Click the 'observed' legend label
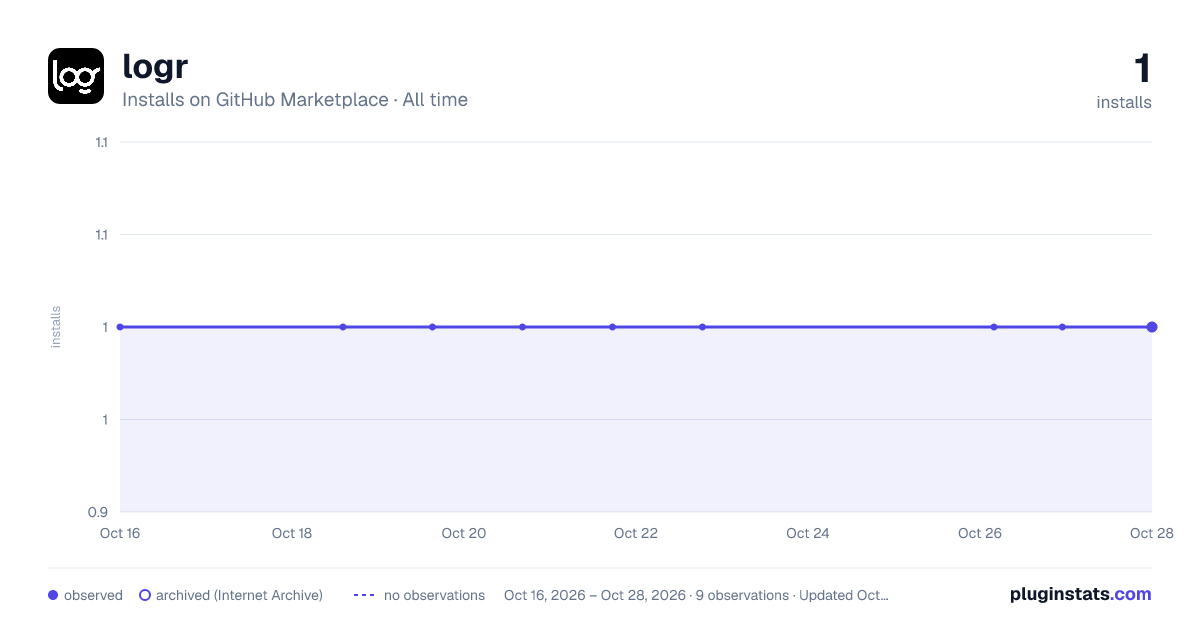Image resolution: width=1200 pixels, height=630 pixels. [x=93, y=595]
